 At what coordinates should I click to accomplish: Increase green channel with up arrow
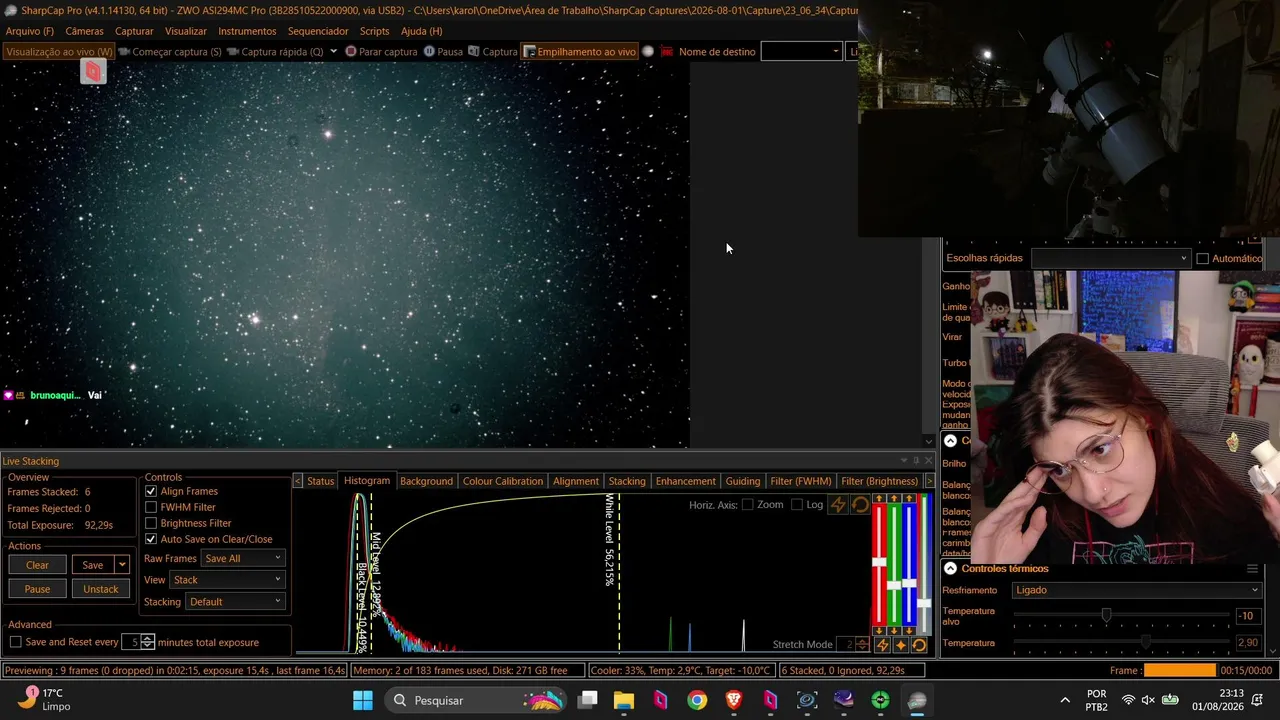(894, 498)
